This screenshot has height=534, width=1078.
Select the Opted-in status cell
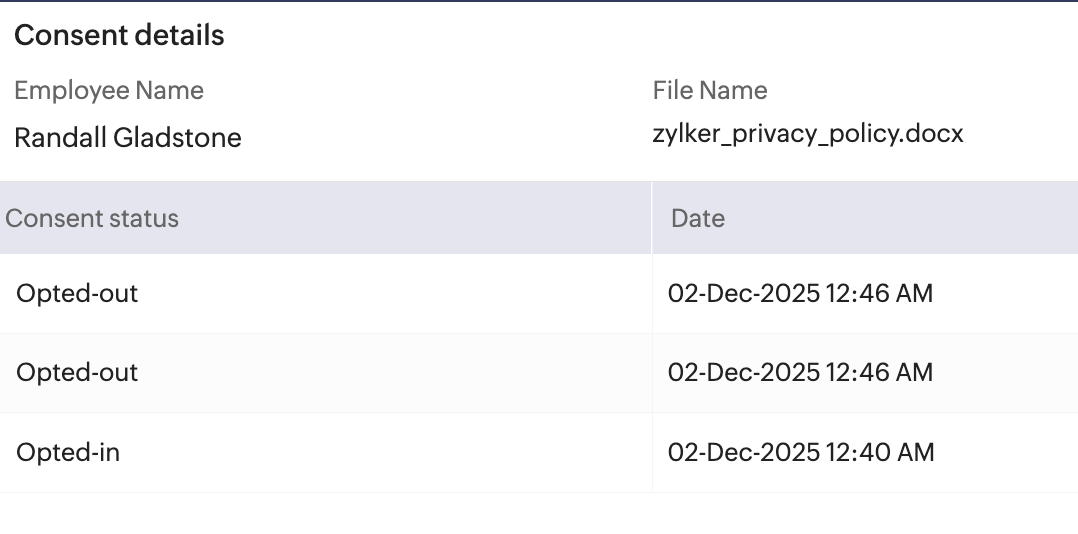click(68, 452)
